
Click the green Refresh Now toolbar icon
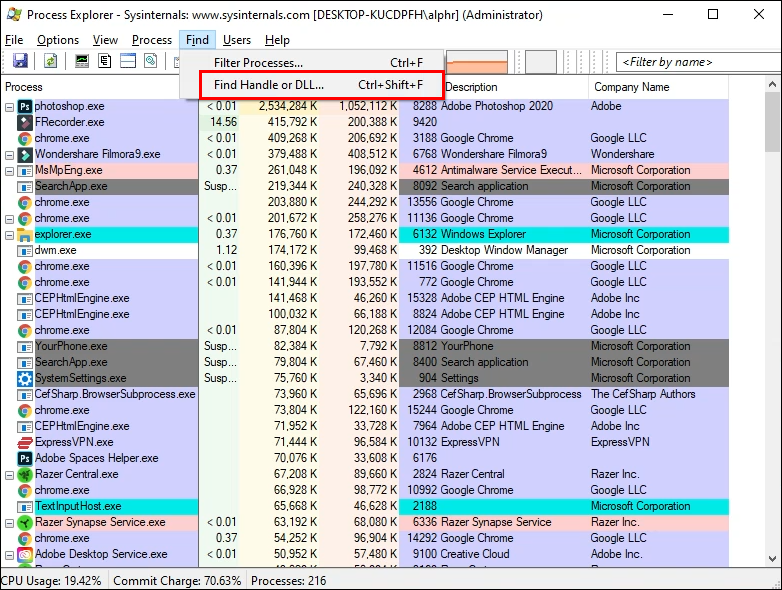click(x=48, y=61)
